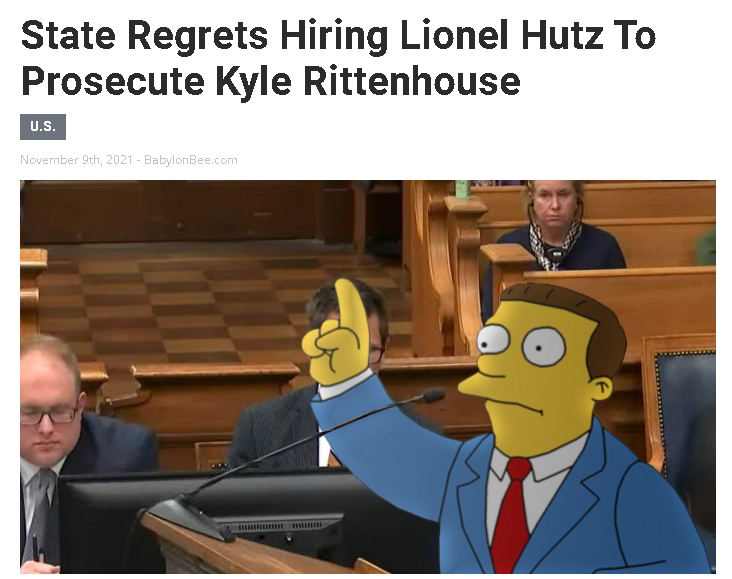Screen dimensions: 732x579
Task: Click the words "State Regrets" in the headline
Action: [144, 37]
